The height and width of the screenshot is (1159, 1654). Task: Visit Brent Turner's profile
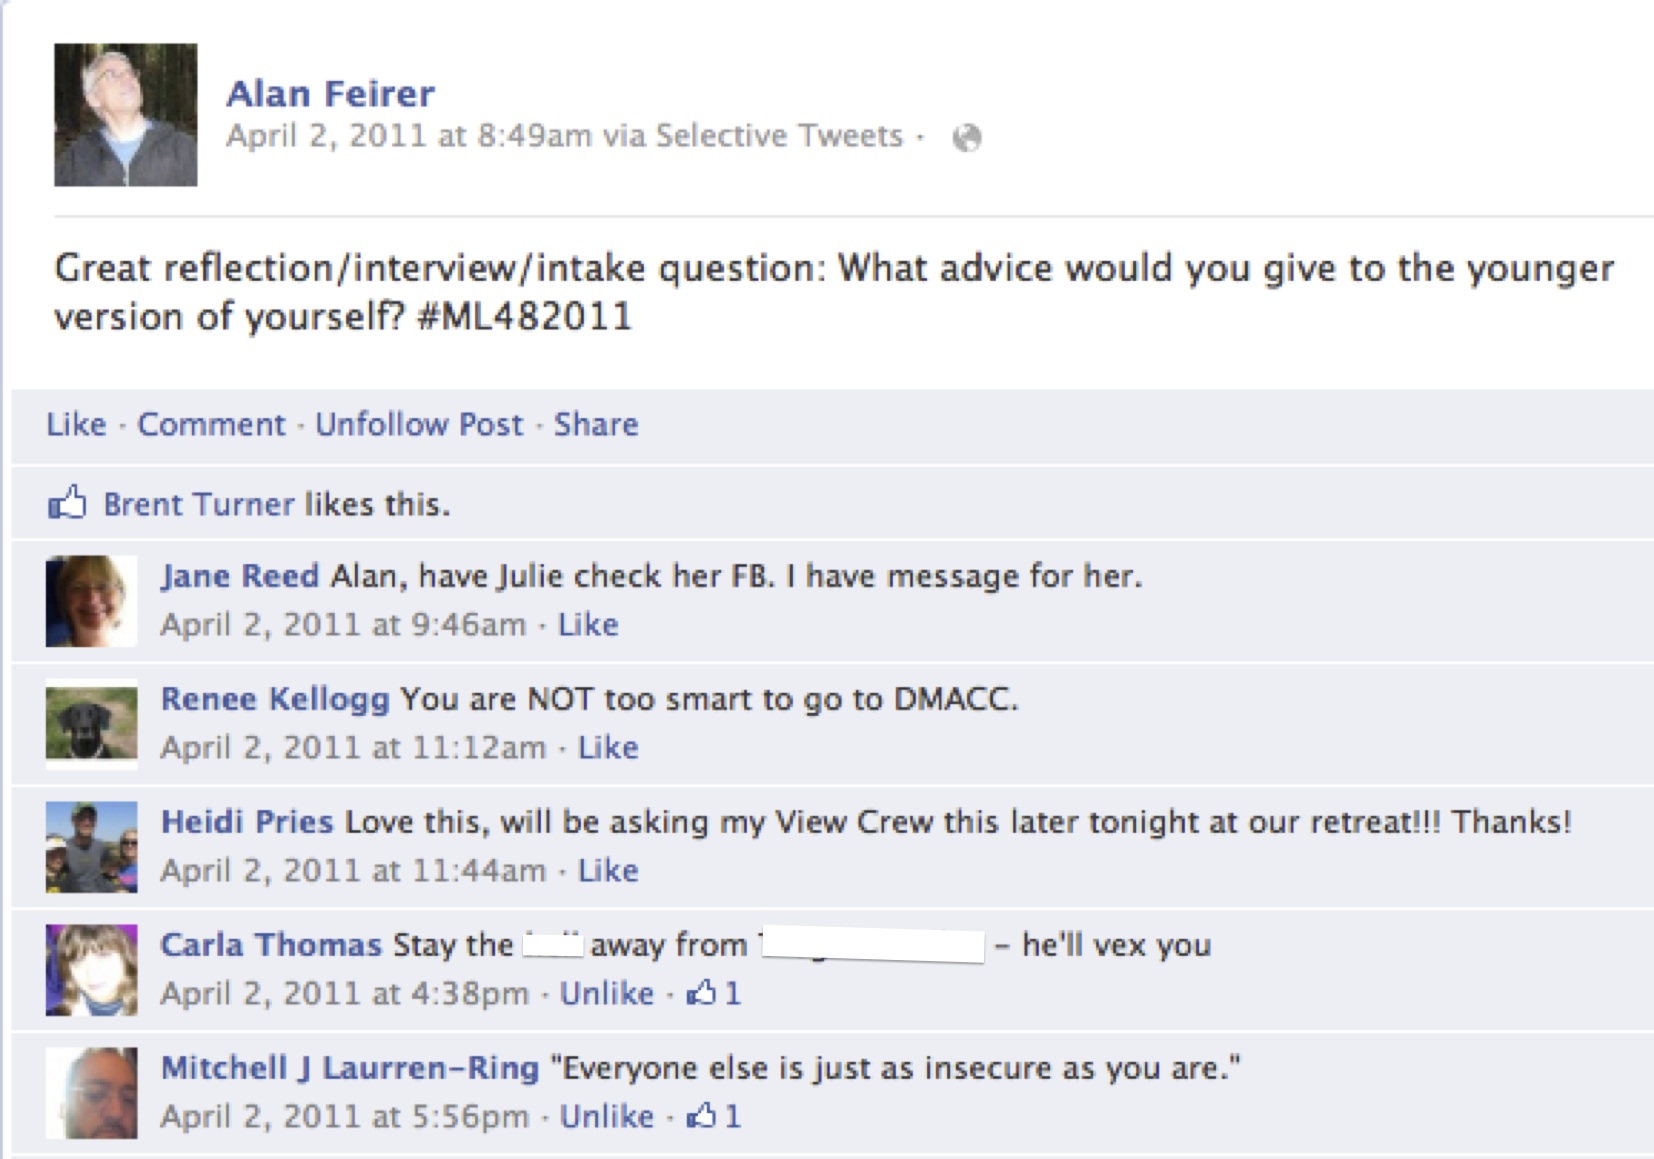click(x=199, y=504)
